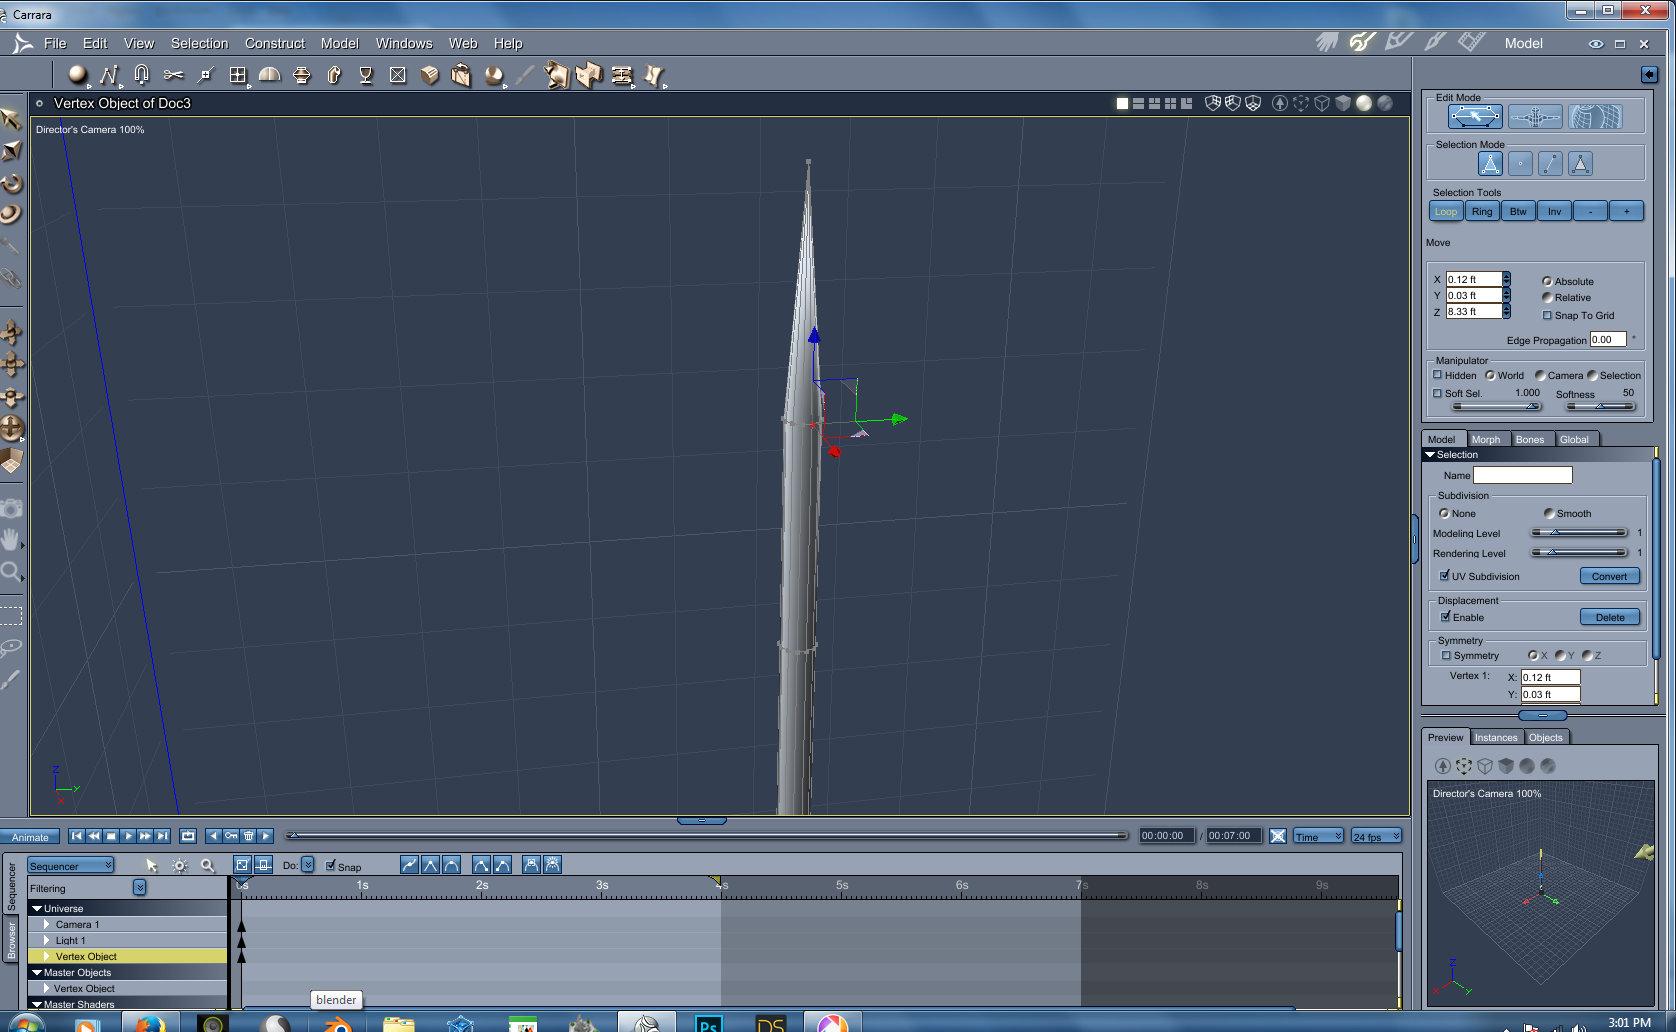Expand the Light 1 tree item
The width and height of the screenshot is (1676, 1032).
coord(47,940)
